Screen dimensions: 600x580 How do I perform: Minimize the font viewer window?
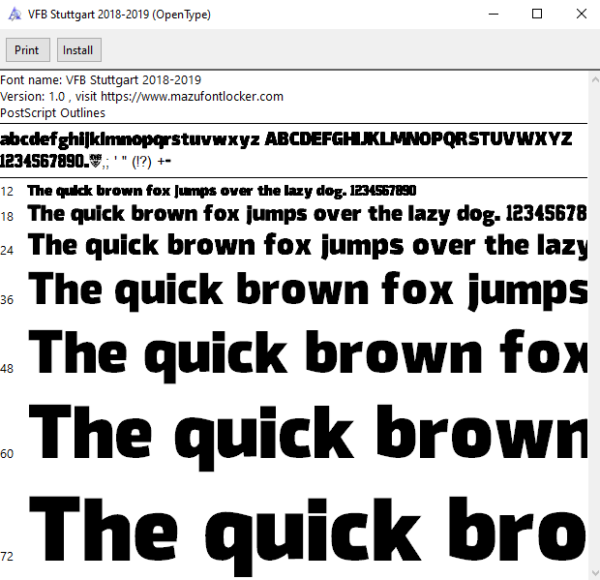point(494,14)
